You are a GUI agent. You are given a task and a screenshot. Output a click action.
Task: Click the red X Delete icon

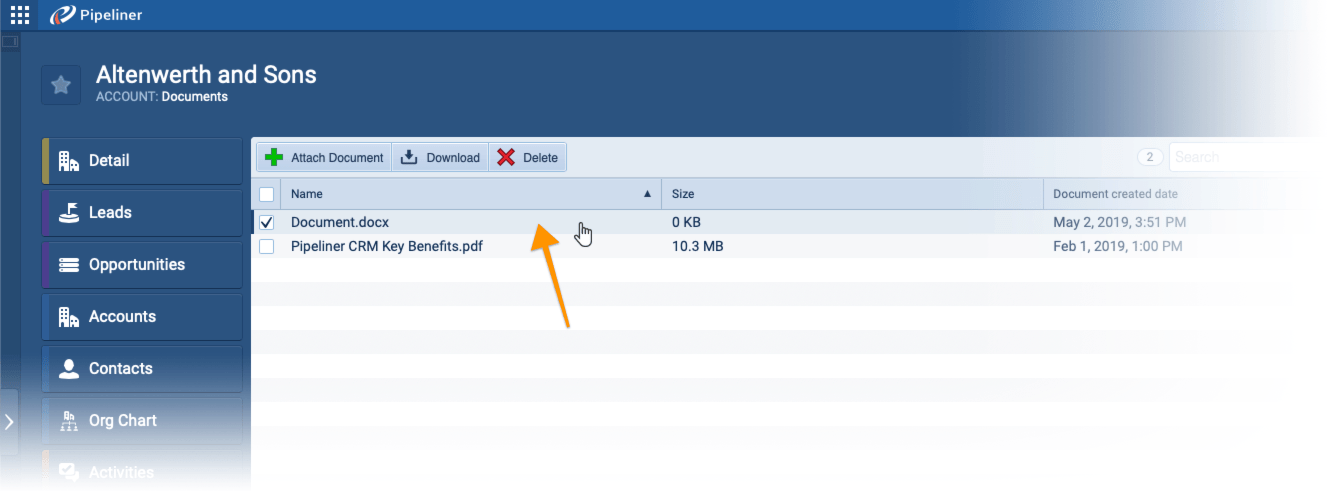[x=506, y=158]
